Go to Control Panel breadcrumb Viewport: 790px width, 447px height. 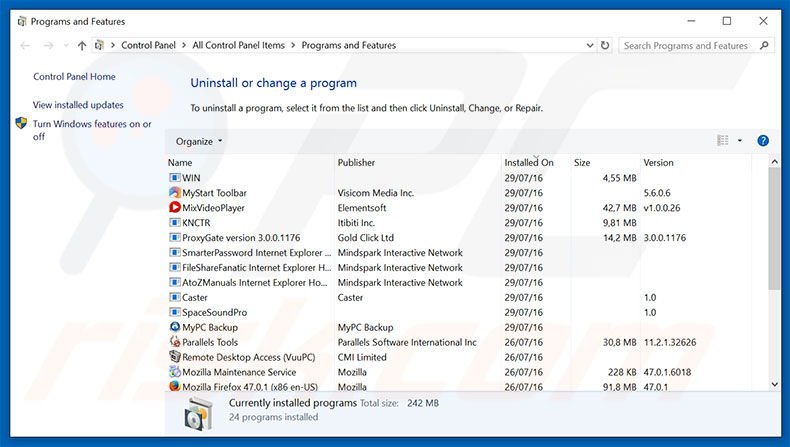148,45
